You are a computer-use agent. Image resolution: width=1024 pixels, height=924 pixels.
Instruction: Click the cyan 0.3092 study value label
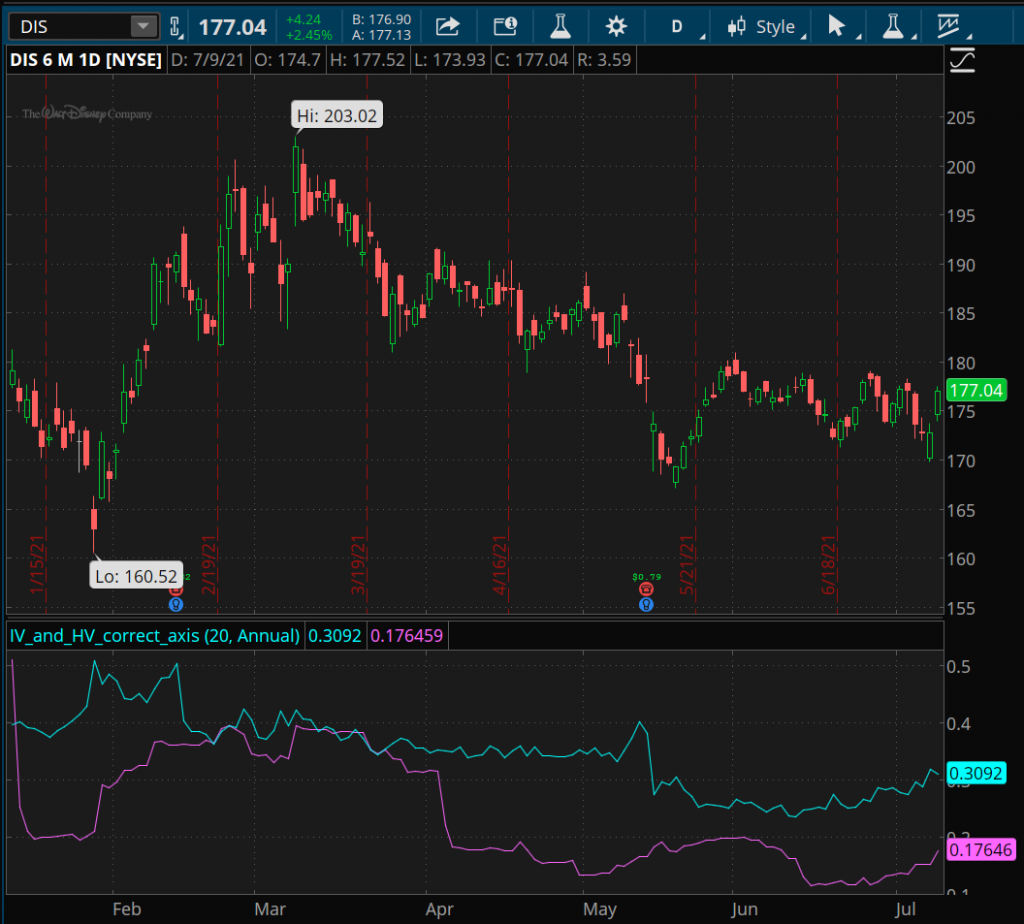pyautogui.click(x=334, y=635)
